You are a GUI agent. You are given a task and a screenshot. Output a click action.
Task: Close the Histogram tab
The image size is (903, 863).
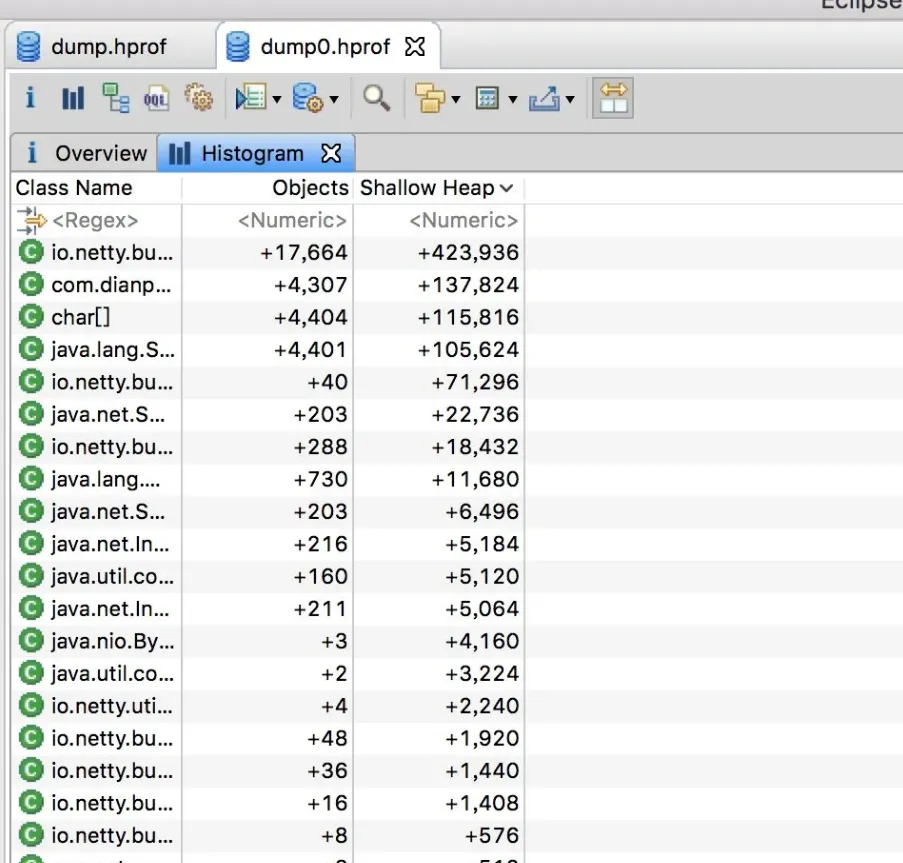coord(331,153)
